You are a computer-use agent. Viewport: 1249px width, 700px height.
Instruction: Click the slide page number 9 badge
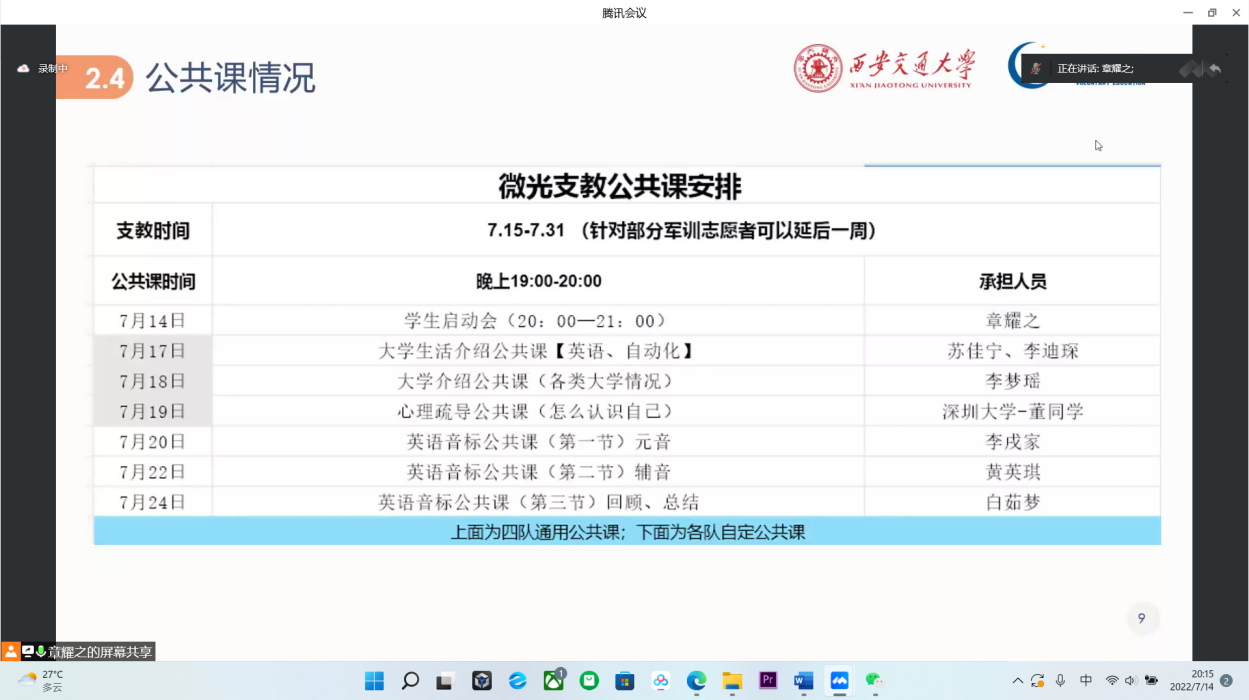tap(1141, 619)
